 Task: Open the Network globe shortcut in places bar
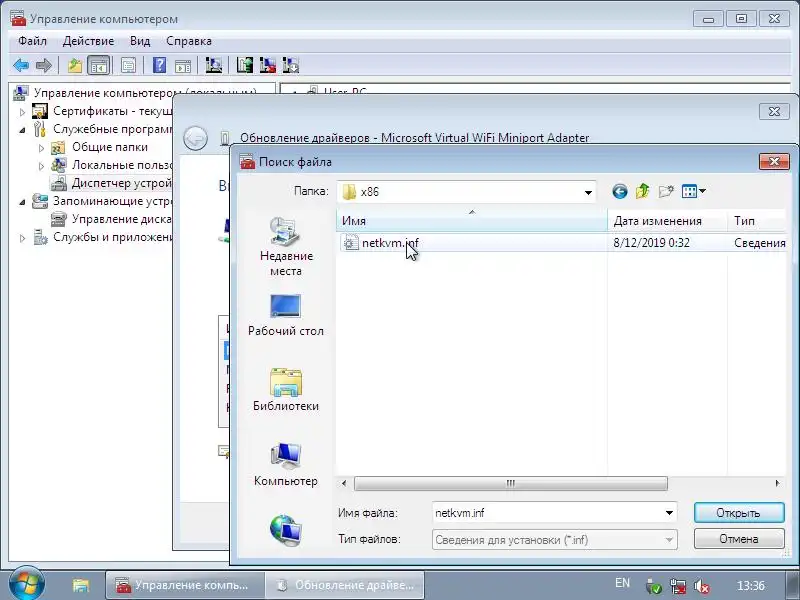click(x=286, y=530)
